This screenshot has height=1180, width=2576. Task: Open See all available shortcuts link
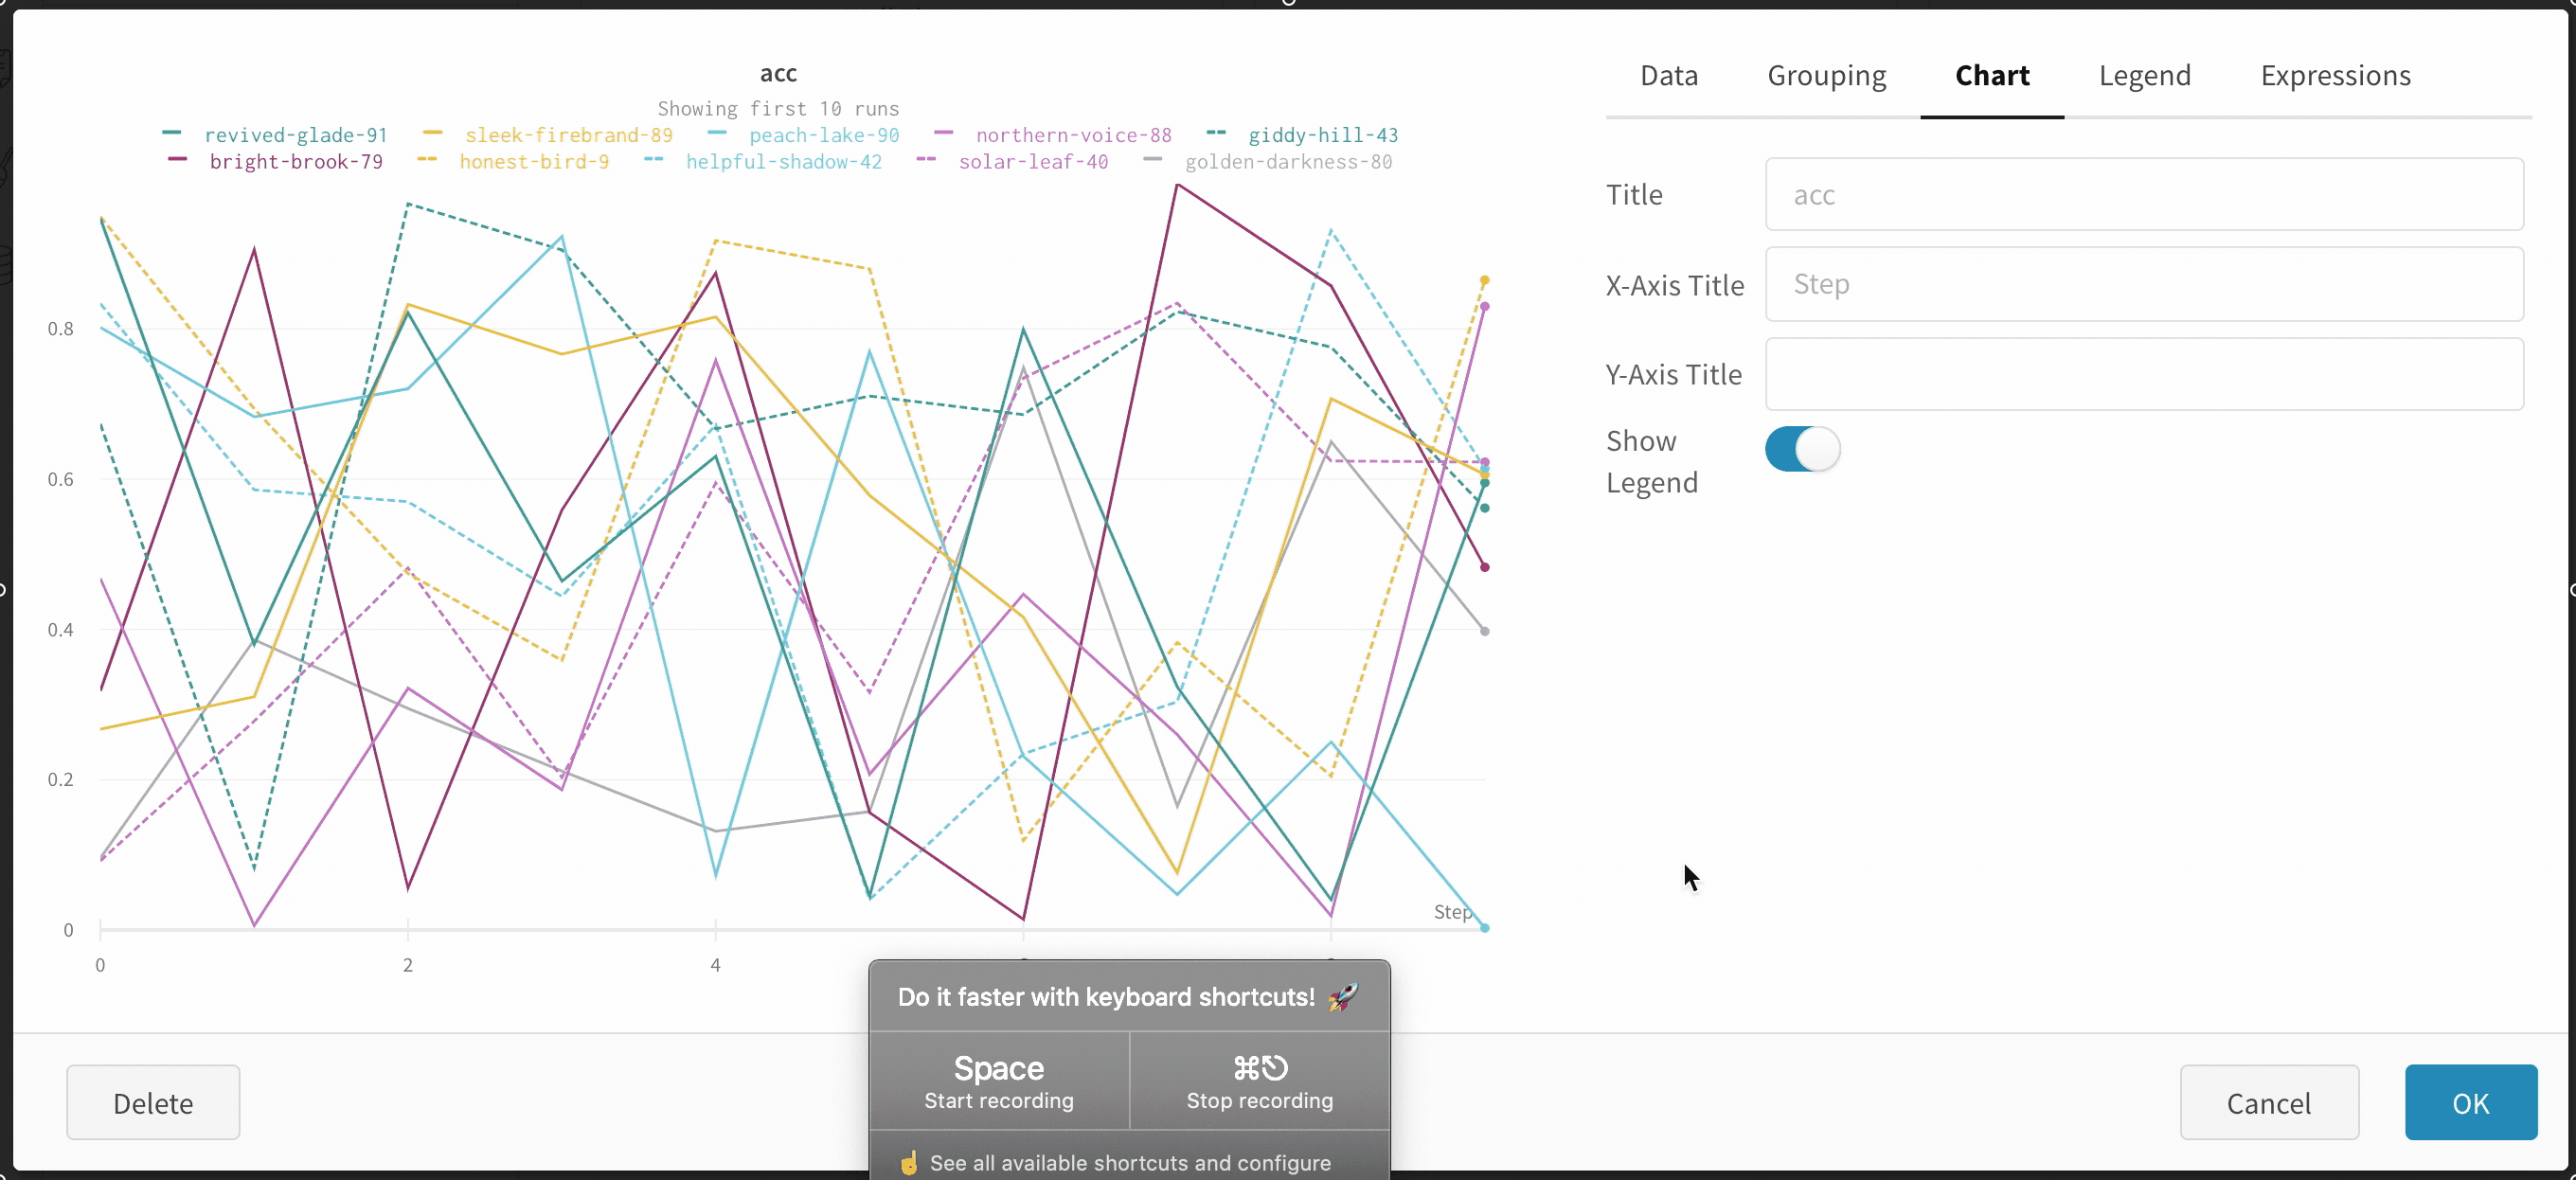pyautogui.click(x=1129, y=1162)
